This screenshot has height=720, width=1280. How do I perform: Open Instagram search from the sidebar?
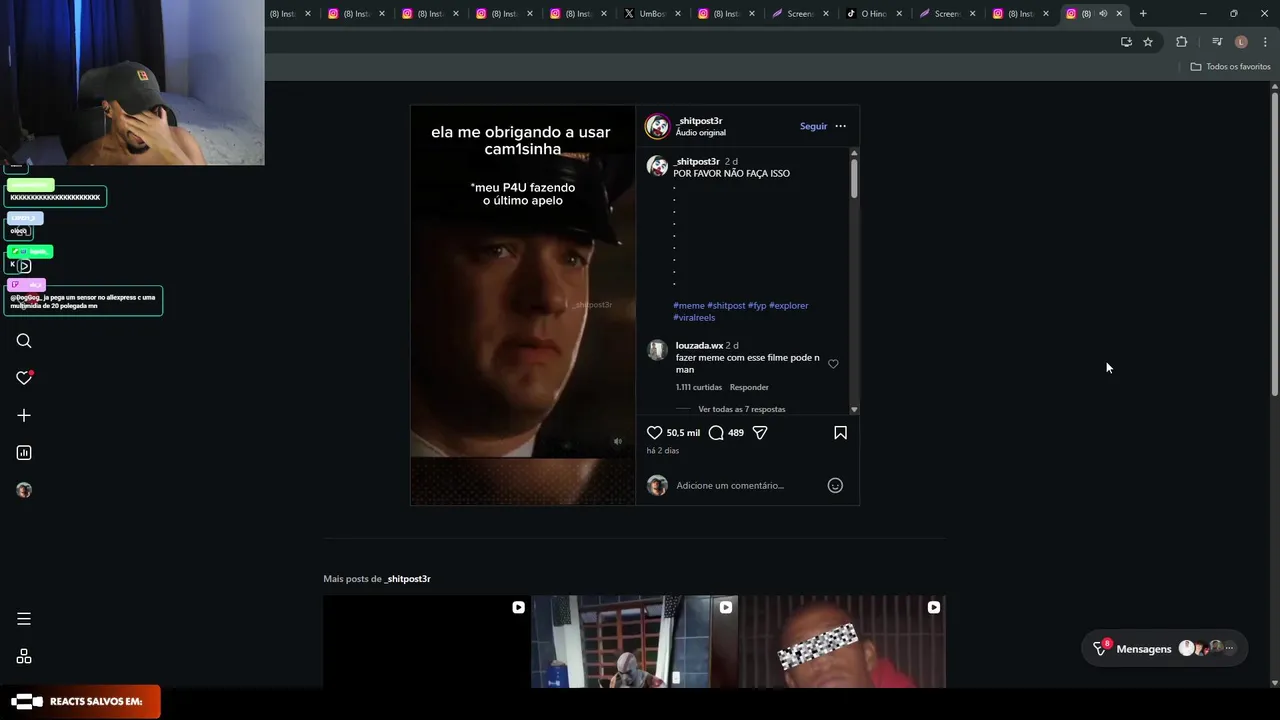click(24, 341)
